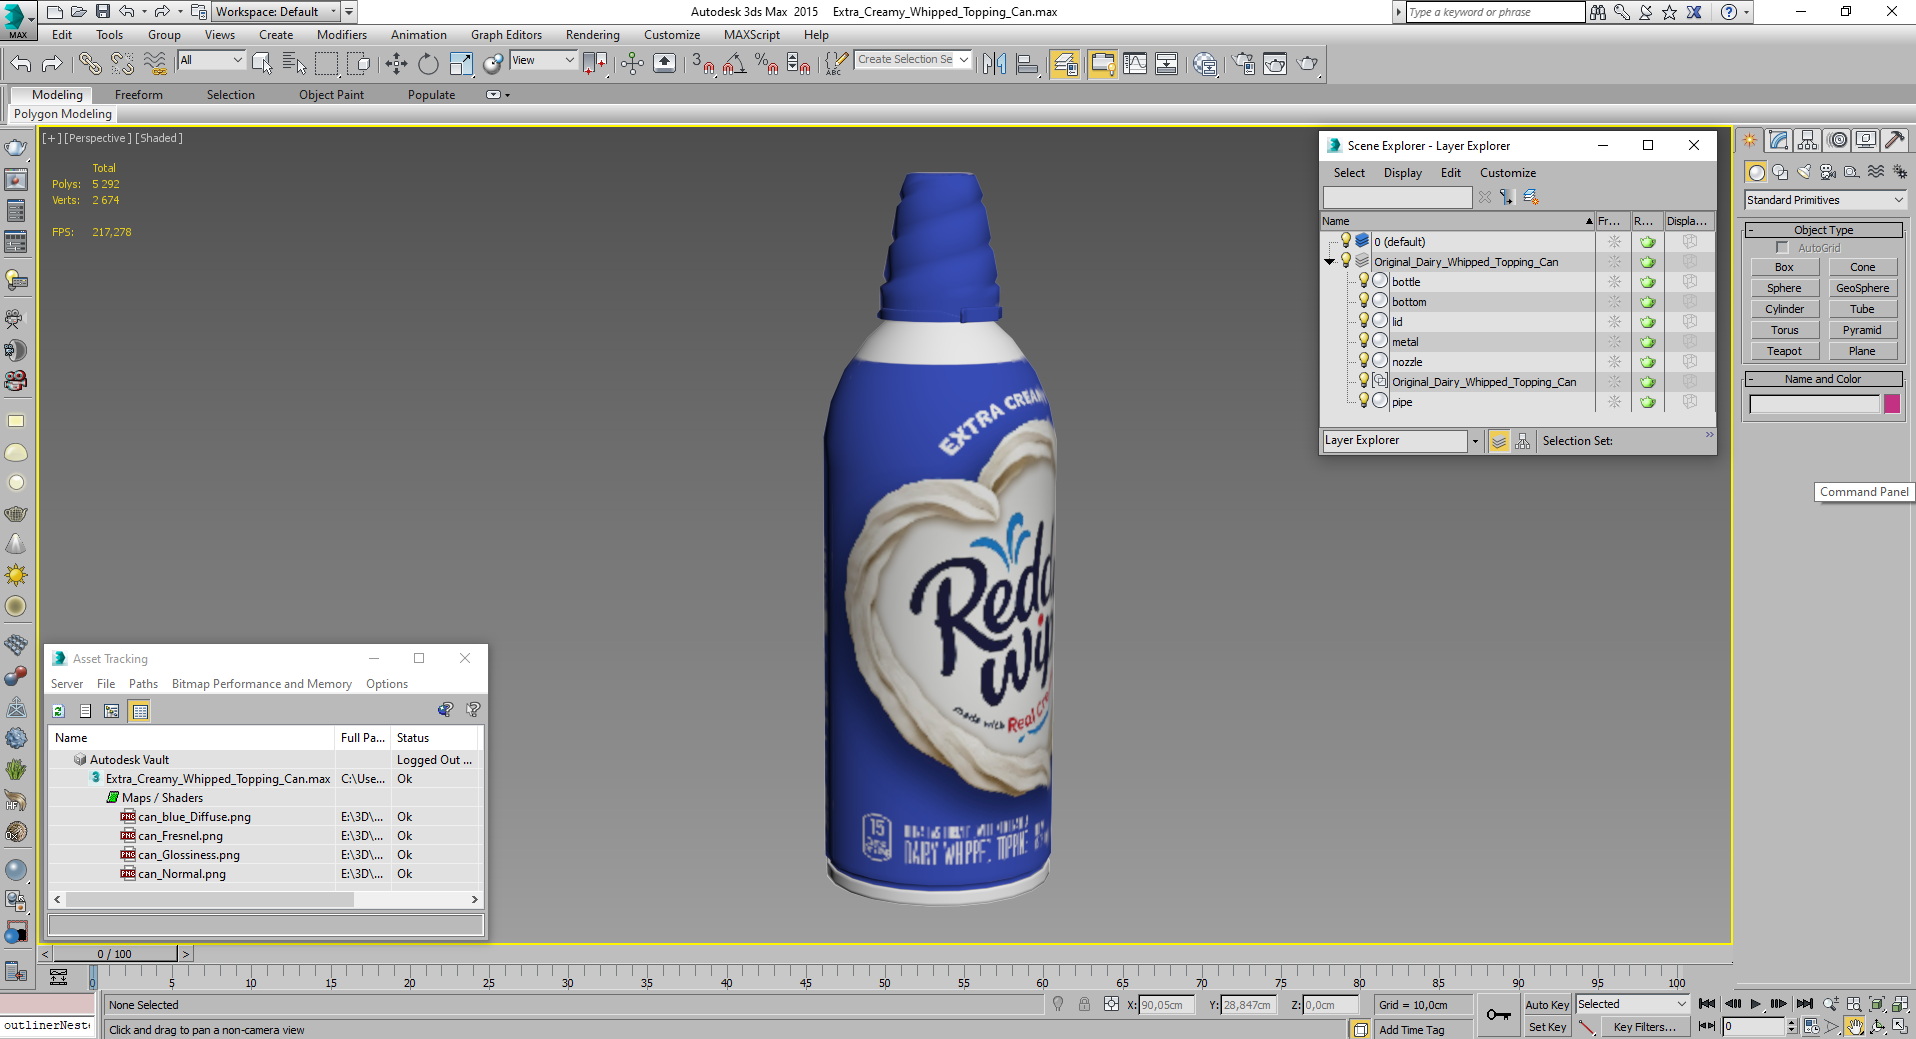Collapse Original_Dairy_Whipped_Topping_Can layer
Screen dimensions: 1916x1039
1330,262
